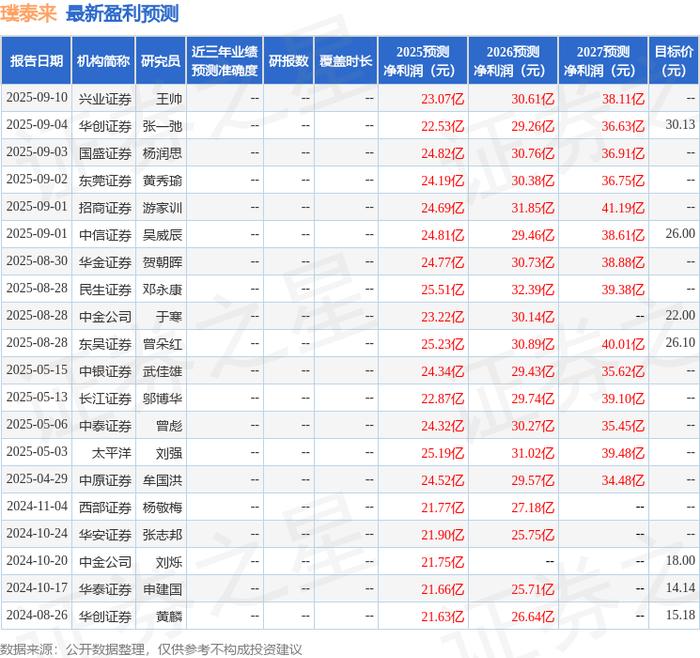Click the 40.01亿 forecast value
The image size is (700, 658).
coord(623,344)
